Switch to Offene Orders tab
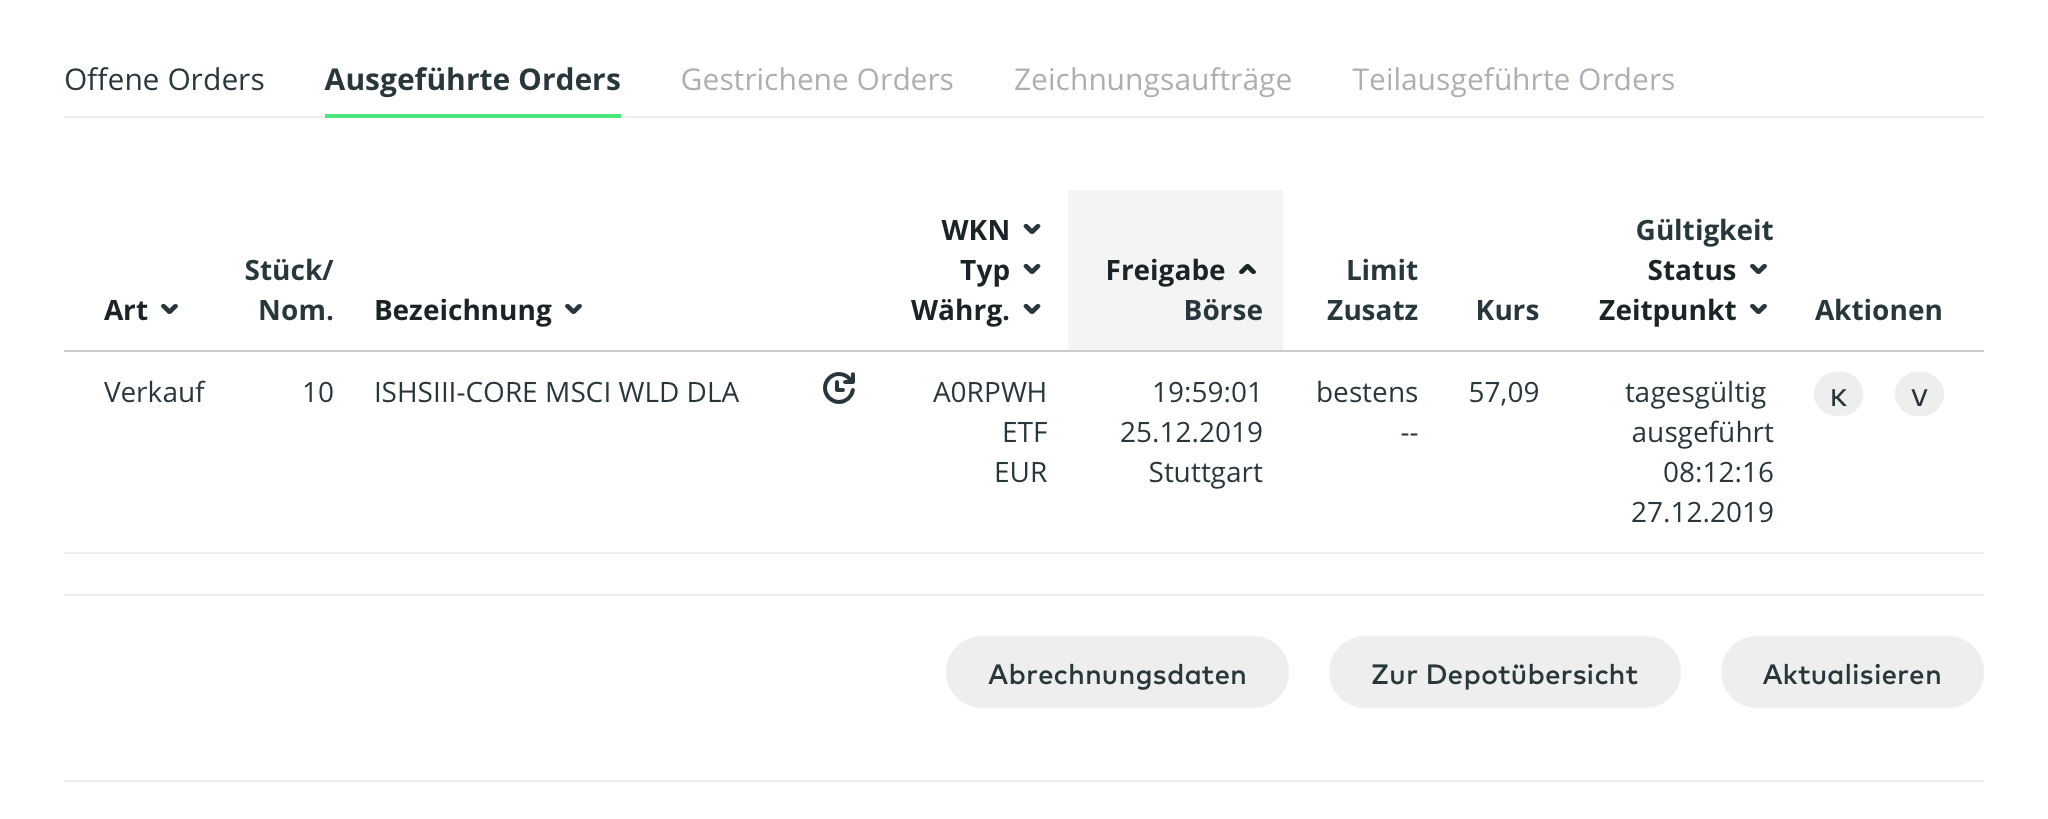 pyautogui.click(x=164, y=80)
